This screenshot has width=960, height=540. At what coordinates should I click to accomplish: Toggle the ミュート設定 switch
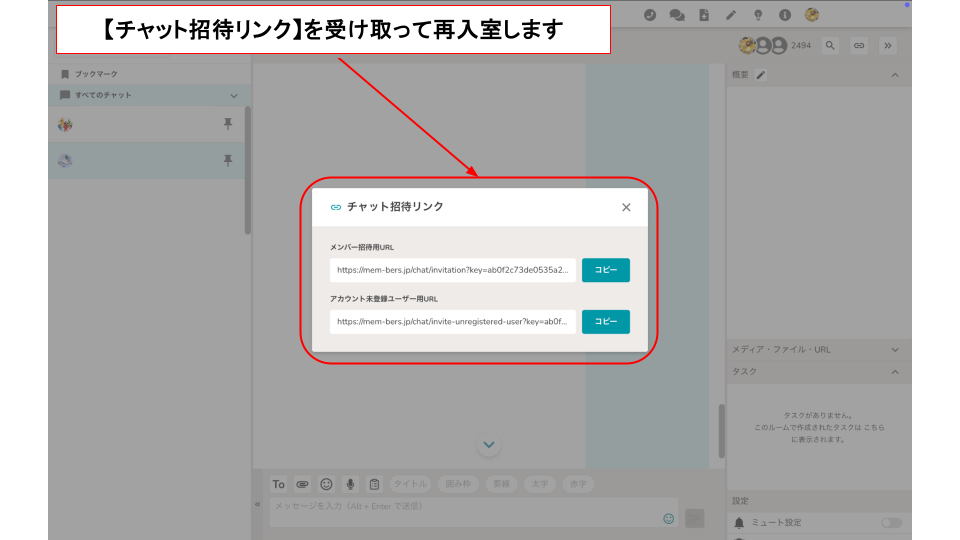click(891, 523)
